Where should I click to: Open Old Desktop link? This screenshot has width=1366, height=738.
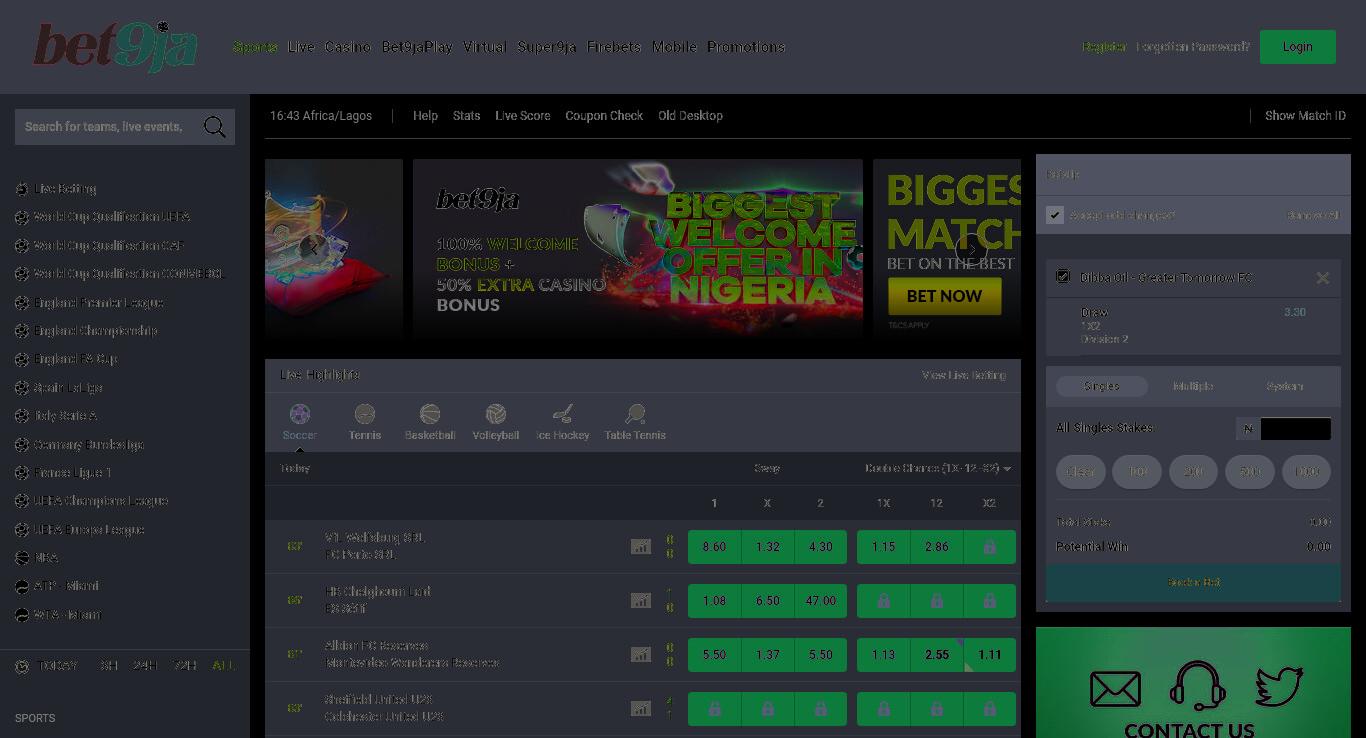pos(690,116)
